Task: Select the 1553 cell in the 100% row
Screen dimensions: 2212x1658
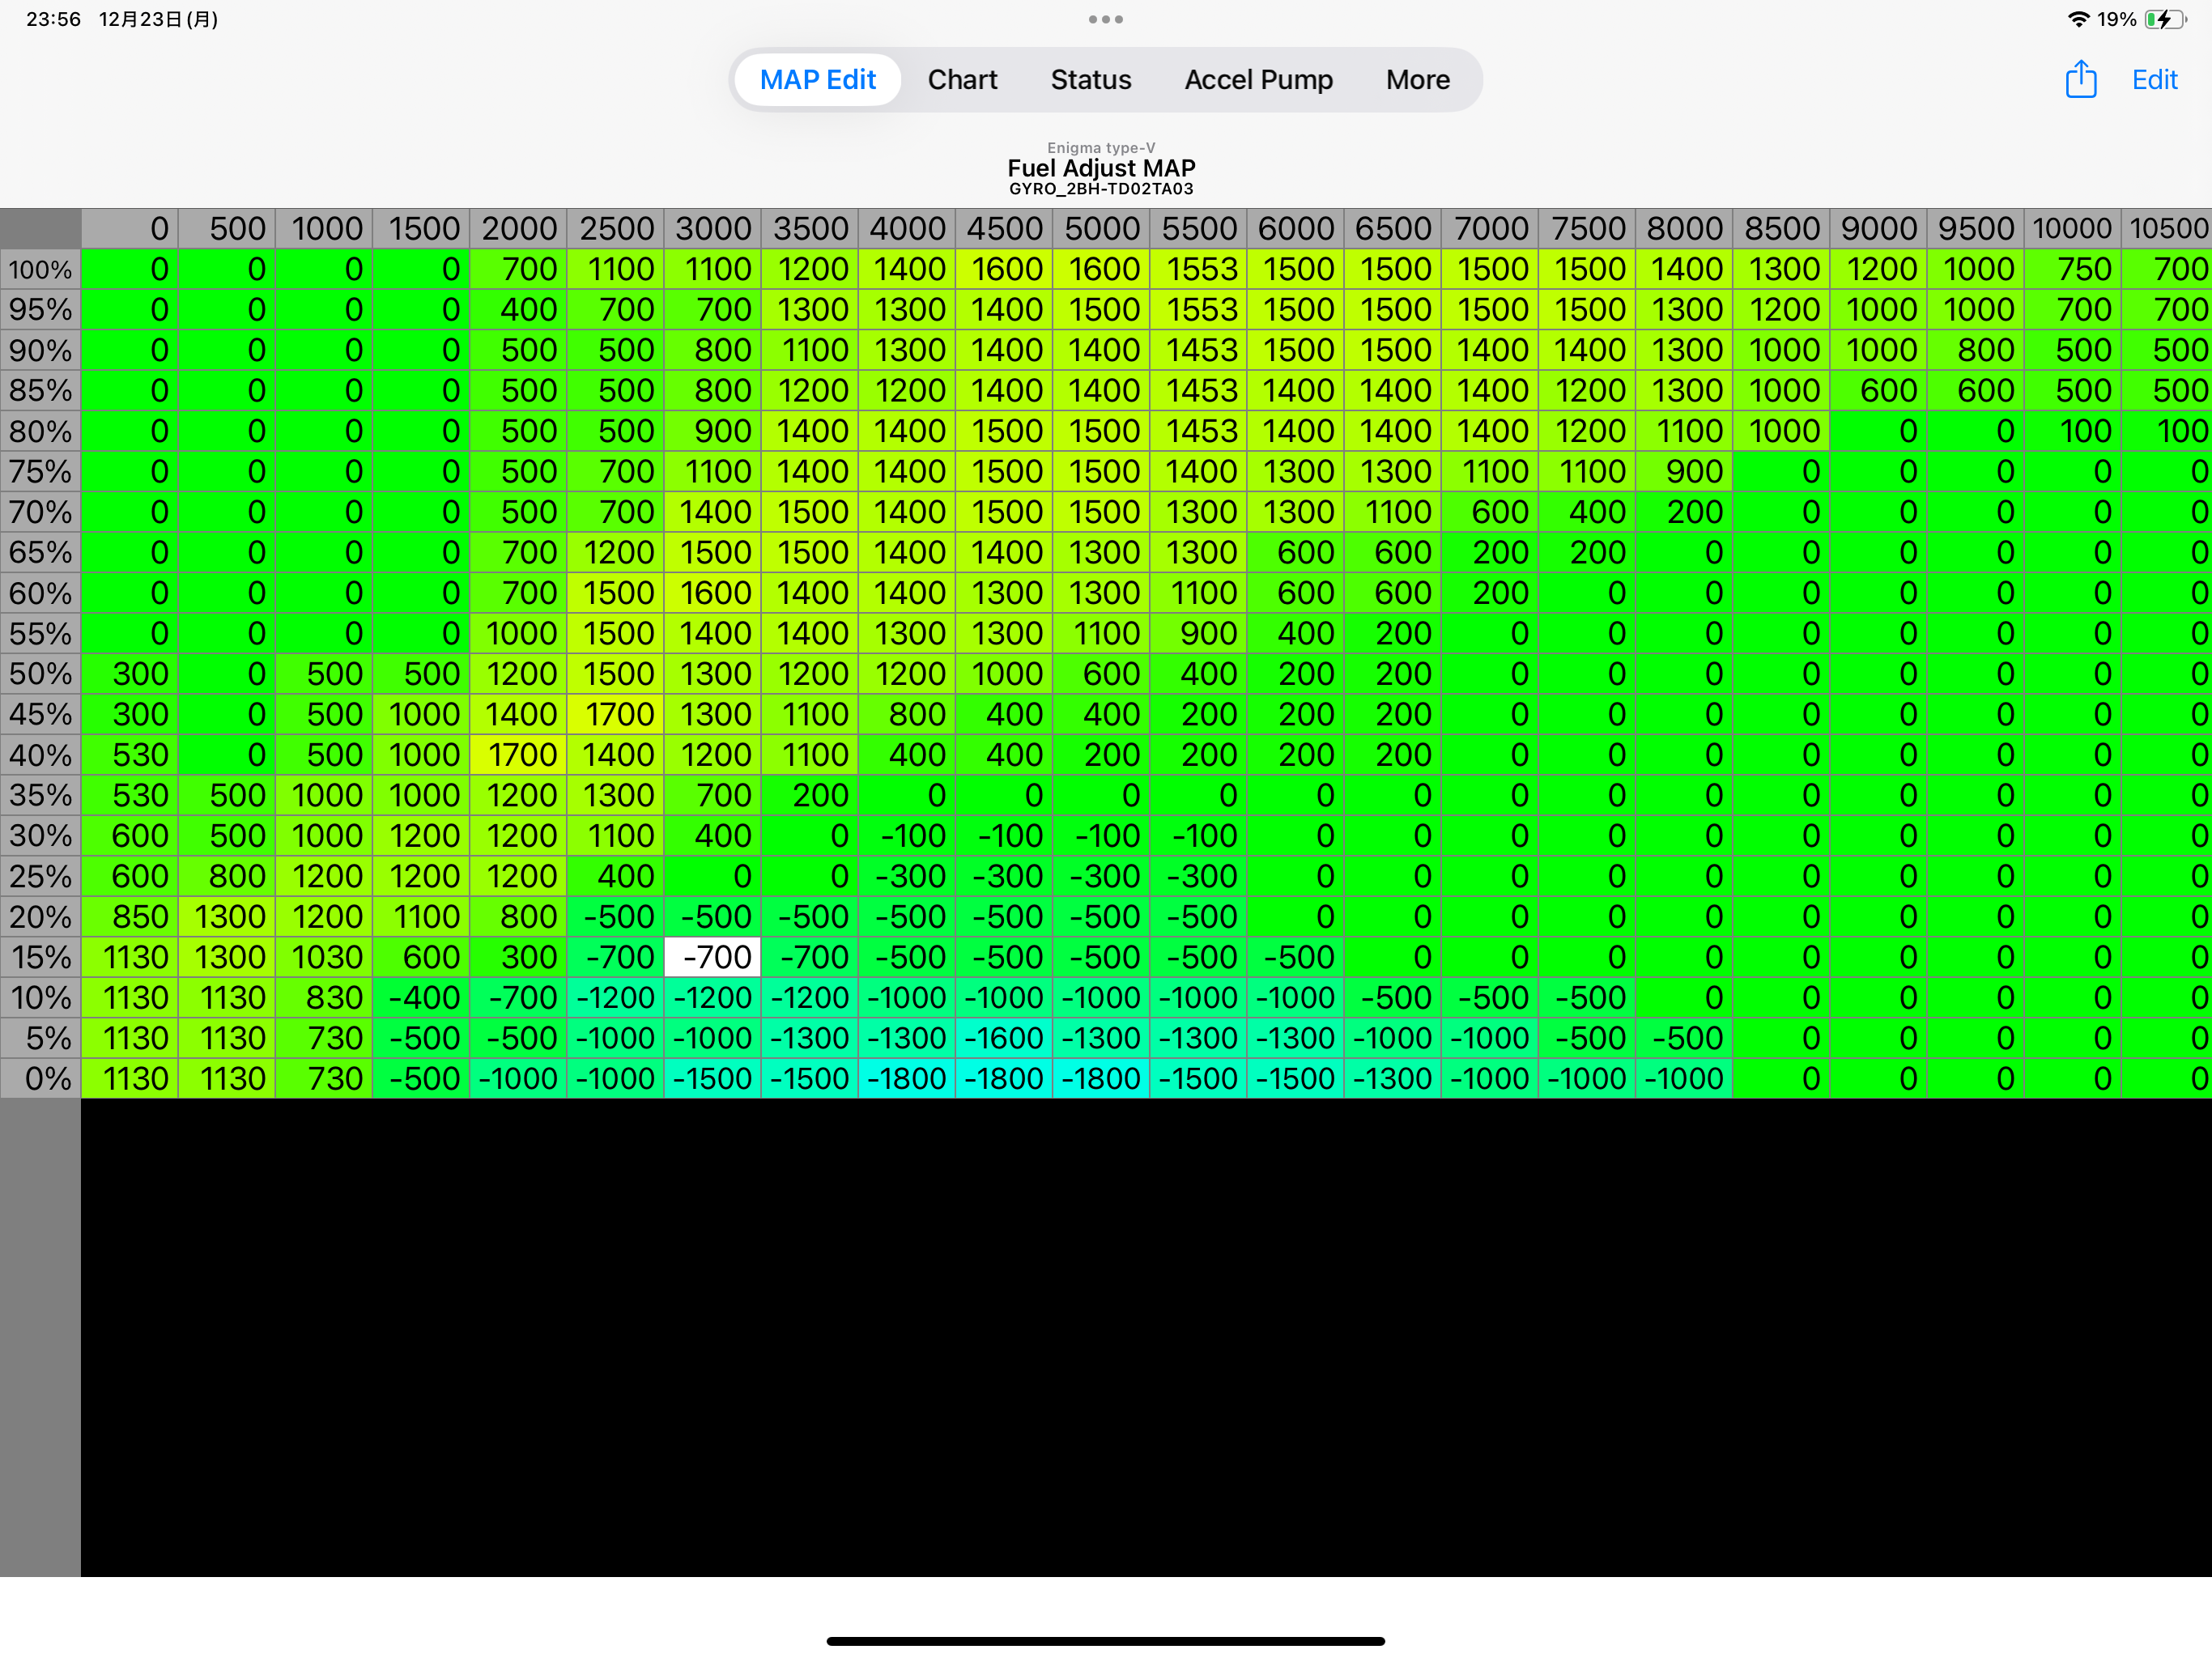Action: click(1199, 270)
